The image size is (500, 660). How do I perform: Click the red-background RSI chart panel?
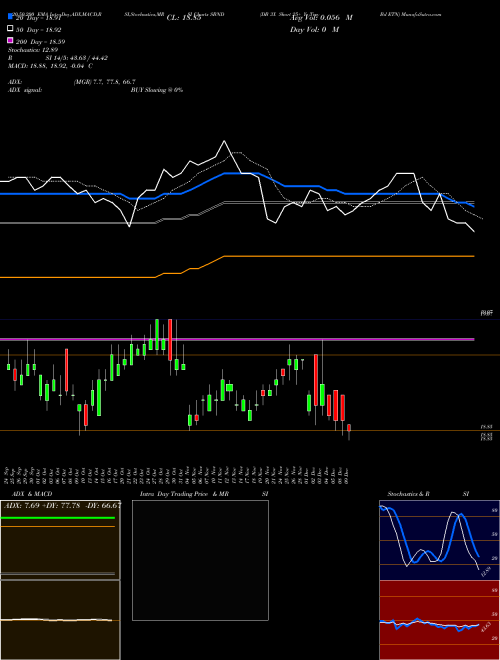point(439,620)
